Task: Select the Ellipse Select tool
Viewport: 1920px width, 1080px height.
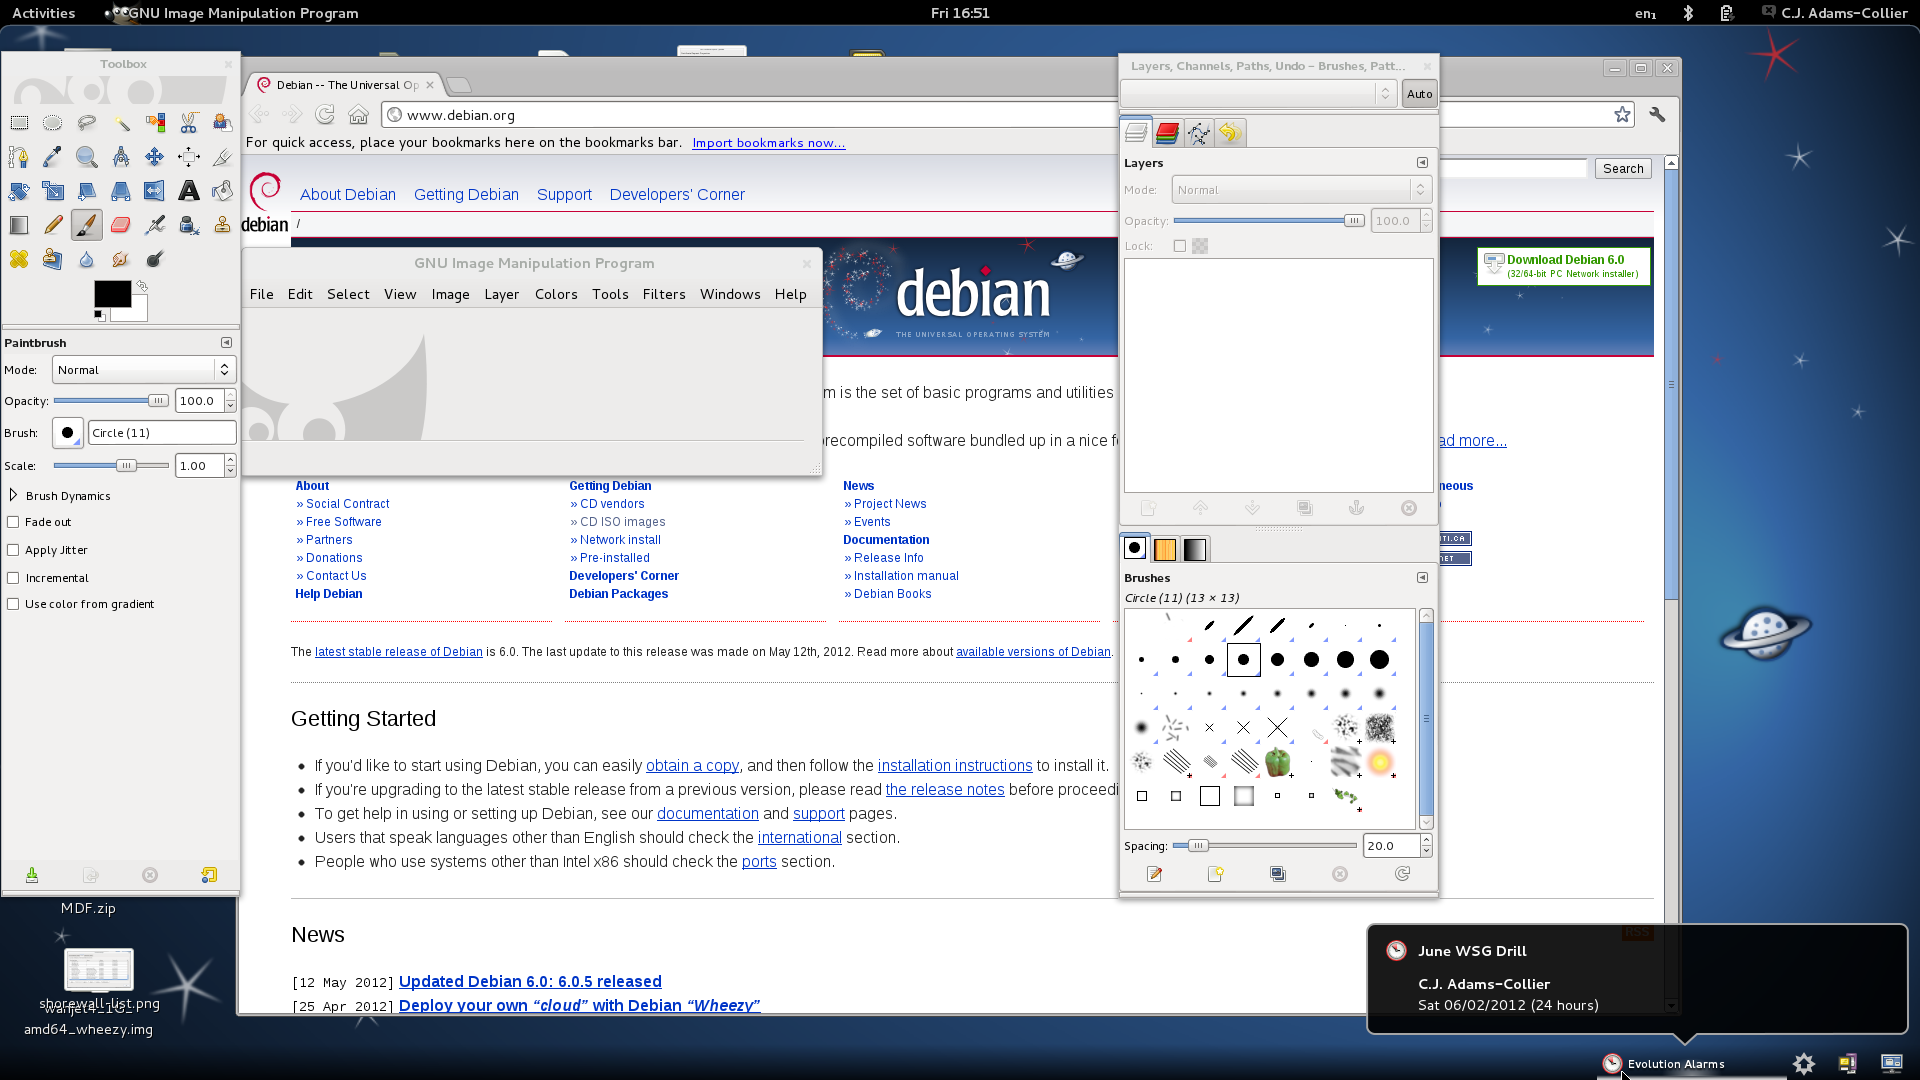Action: [x=53, y=123]
